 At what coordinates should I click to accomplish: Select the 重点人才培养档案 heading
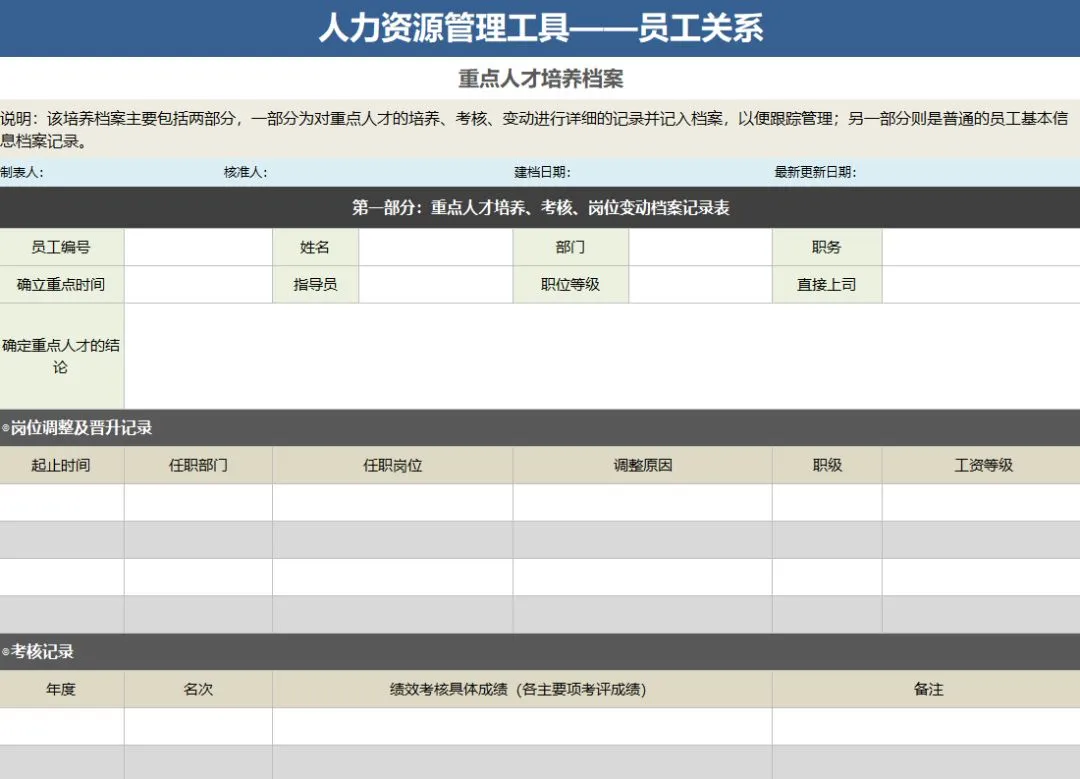(x=541, y=79)
